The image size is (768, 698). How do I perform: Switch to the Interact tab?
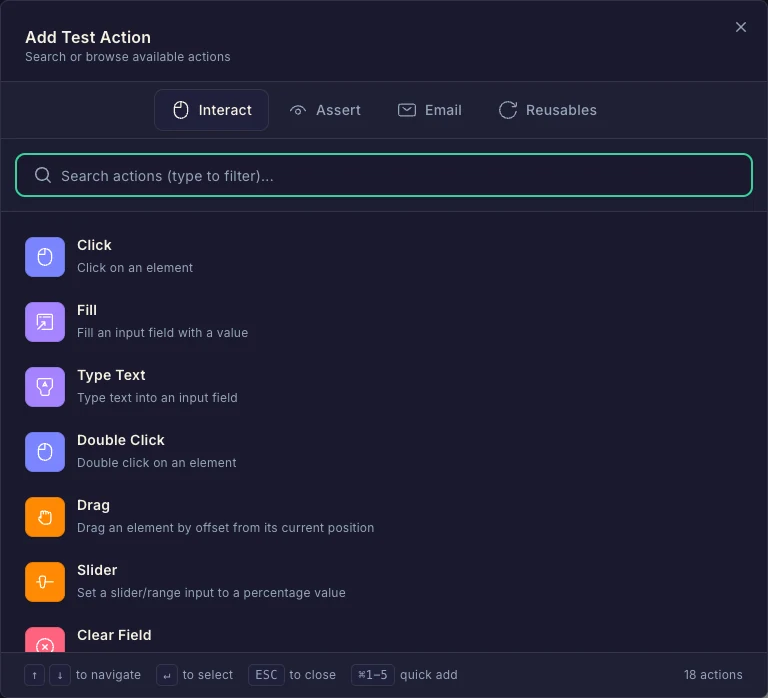click(x=211, y=110)
